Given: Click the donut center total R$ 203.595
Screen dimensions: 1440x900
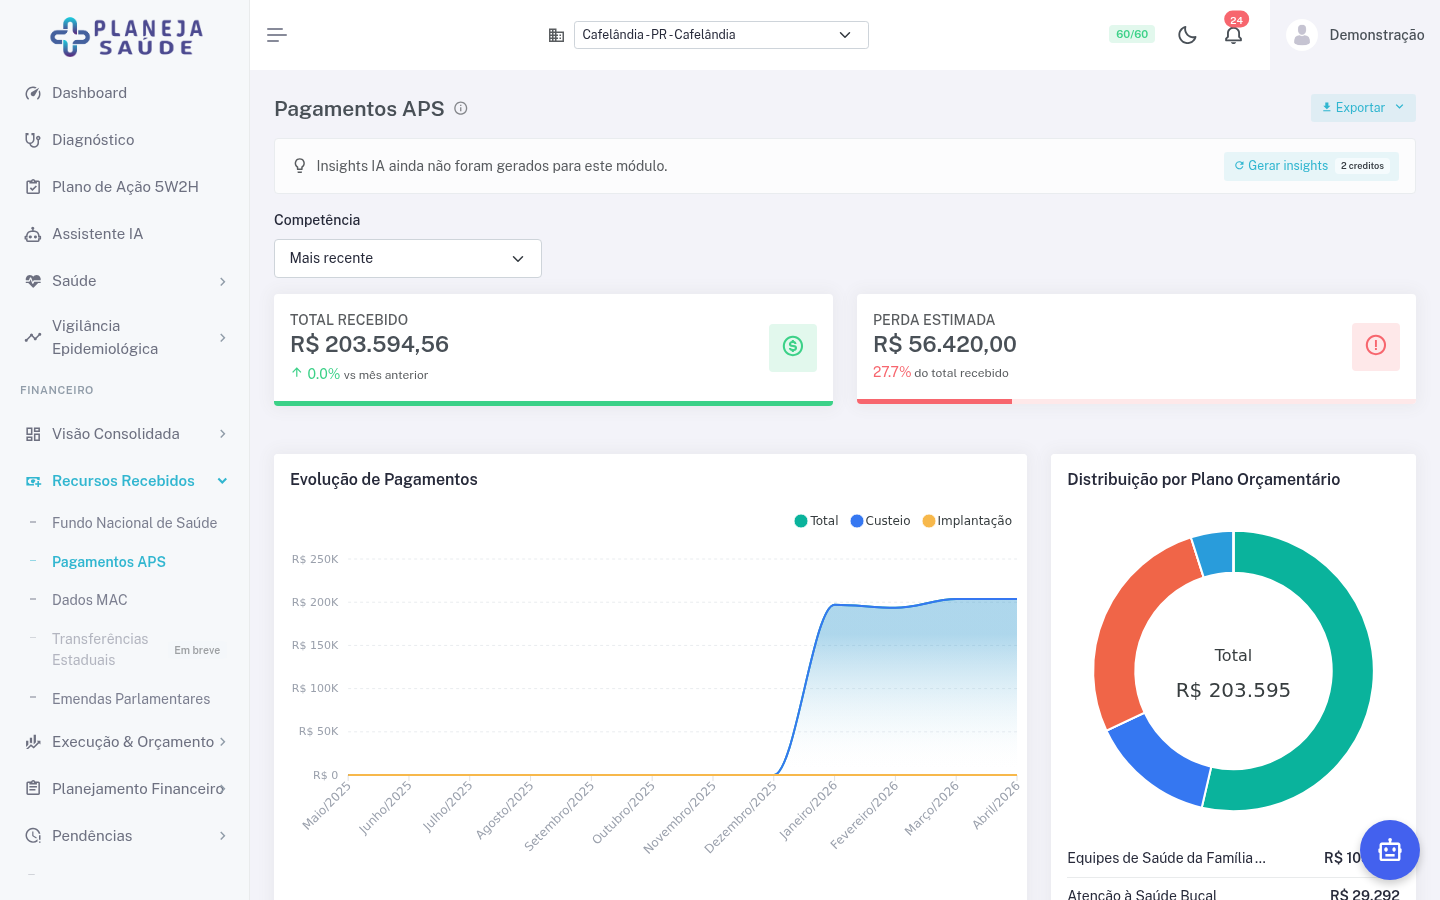Looking at the screenshot, I should pyautogui.click(x=1233, y=690).
